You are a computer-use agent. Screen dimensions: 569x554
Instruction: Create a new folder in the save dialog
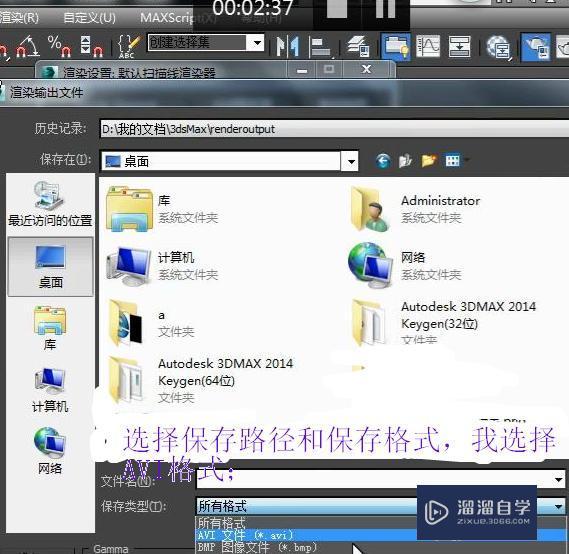(x=429, y=160)
